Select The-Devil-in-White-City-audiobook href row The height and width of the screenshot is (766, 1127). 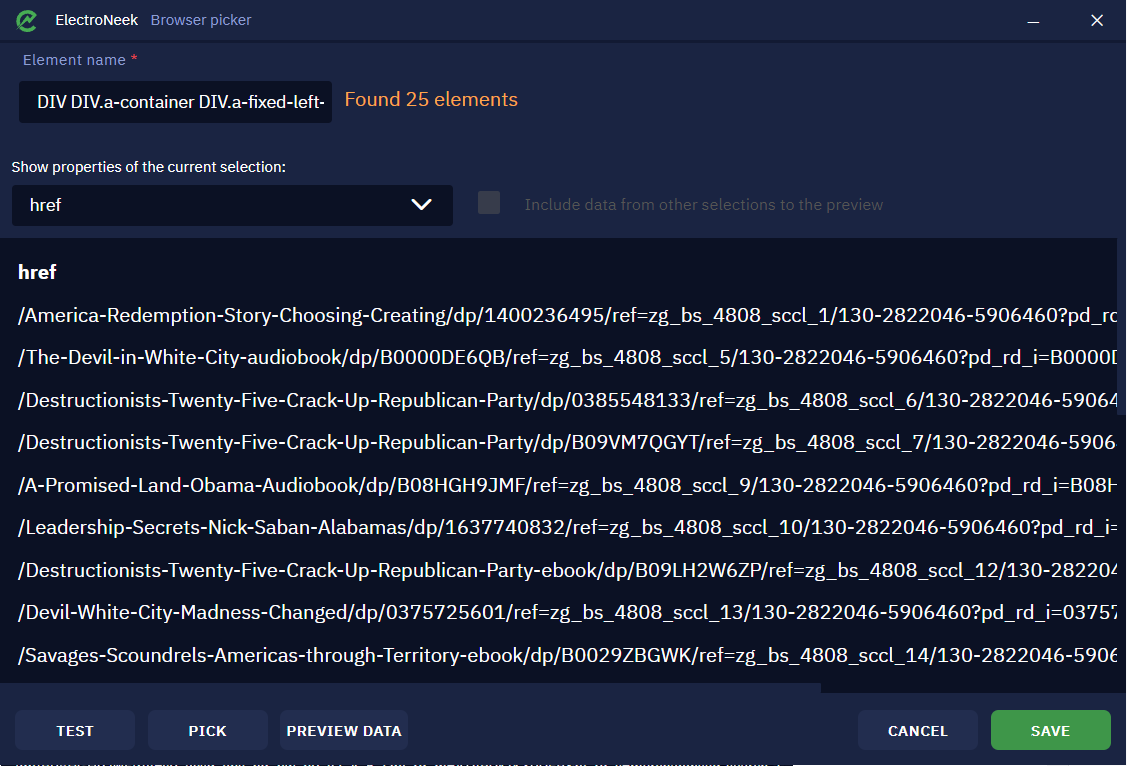tap(566, 358)
